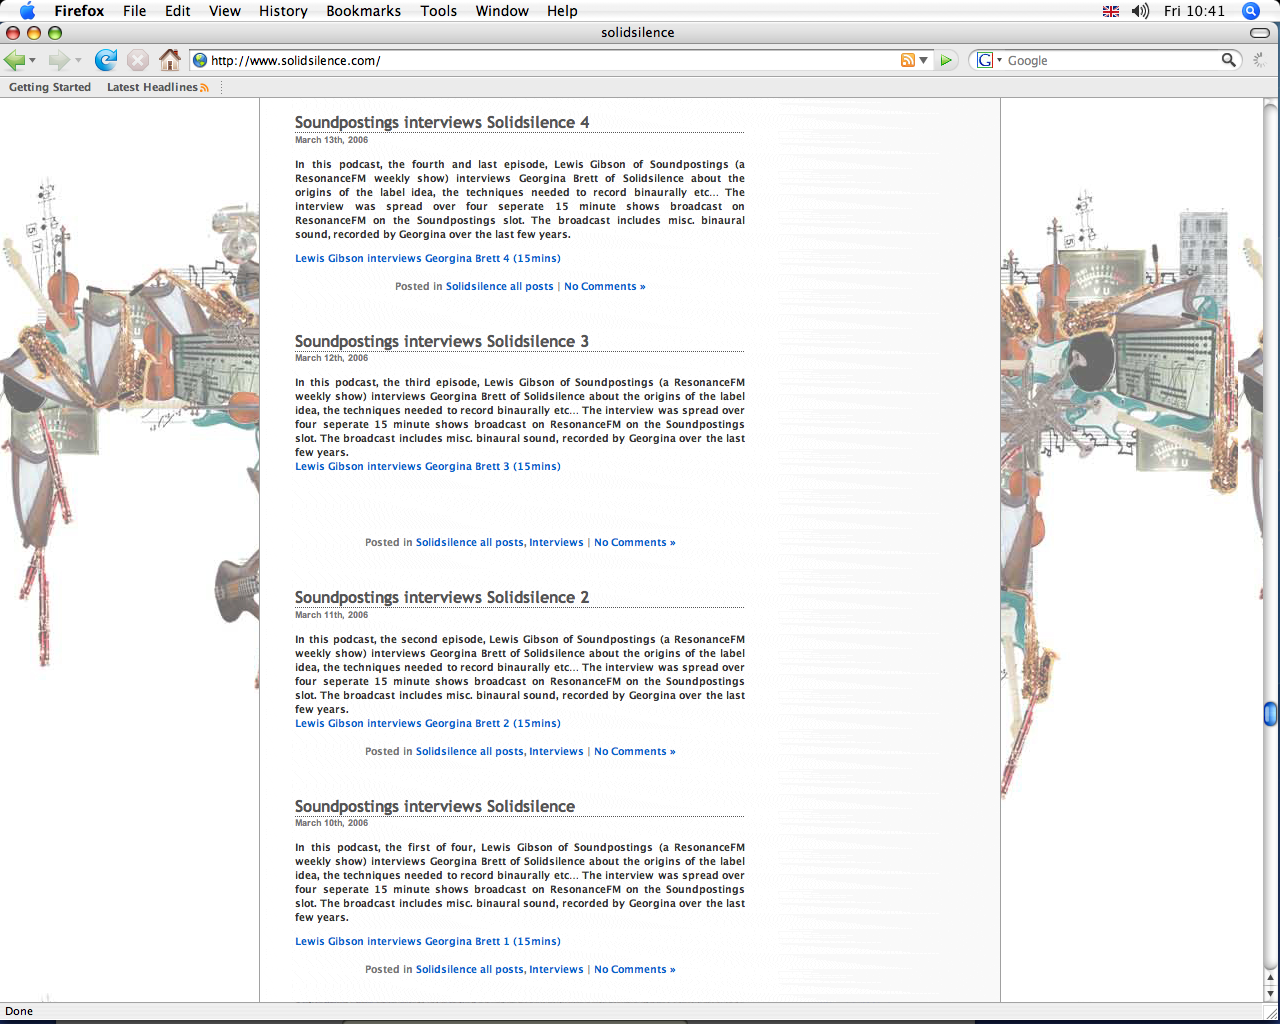
Task: Open the Latest Headlines bookmark feed
Action: coord(153,87)
